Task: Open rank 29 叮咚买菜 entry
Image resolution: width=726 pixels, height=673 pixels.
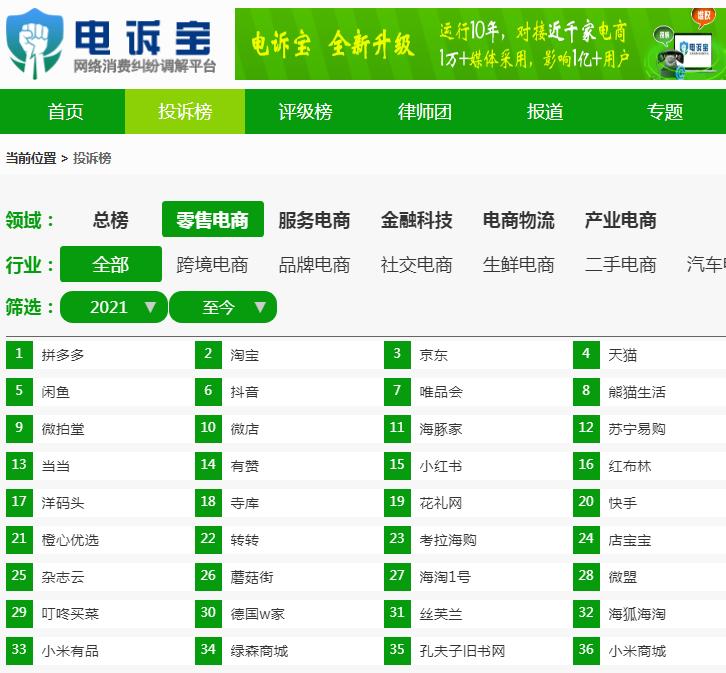Action: [70, 615]
